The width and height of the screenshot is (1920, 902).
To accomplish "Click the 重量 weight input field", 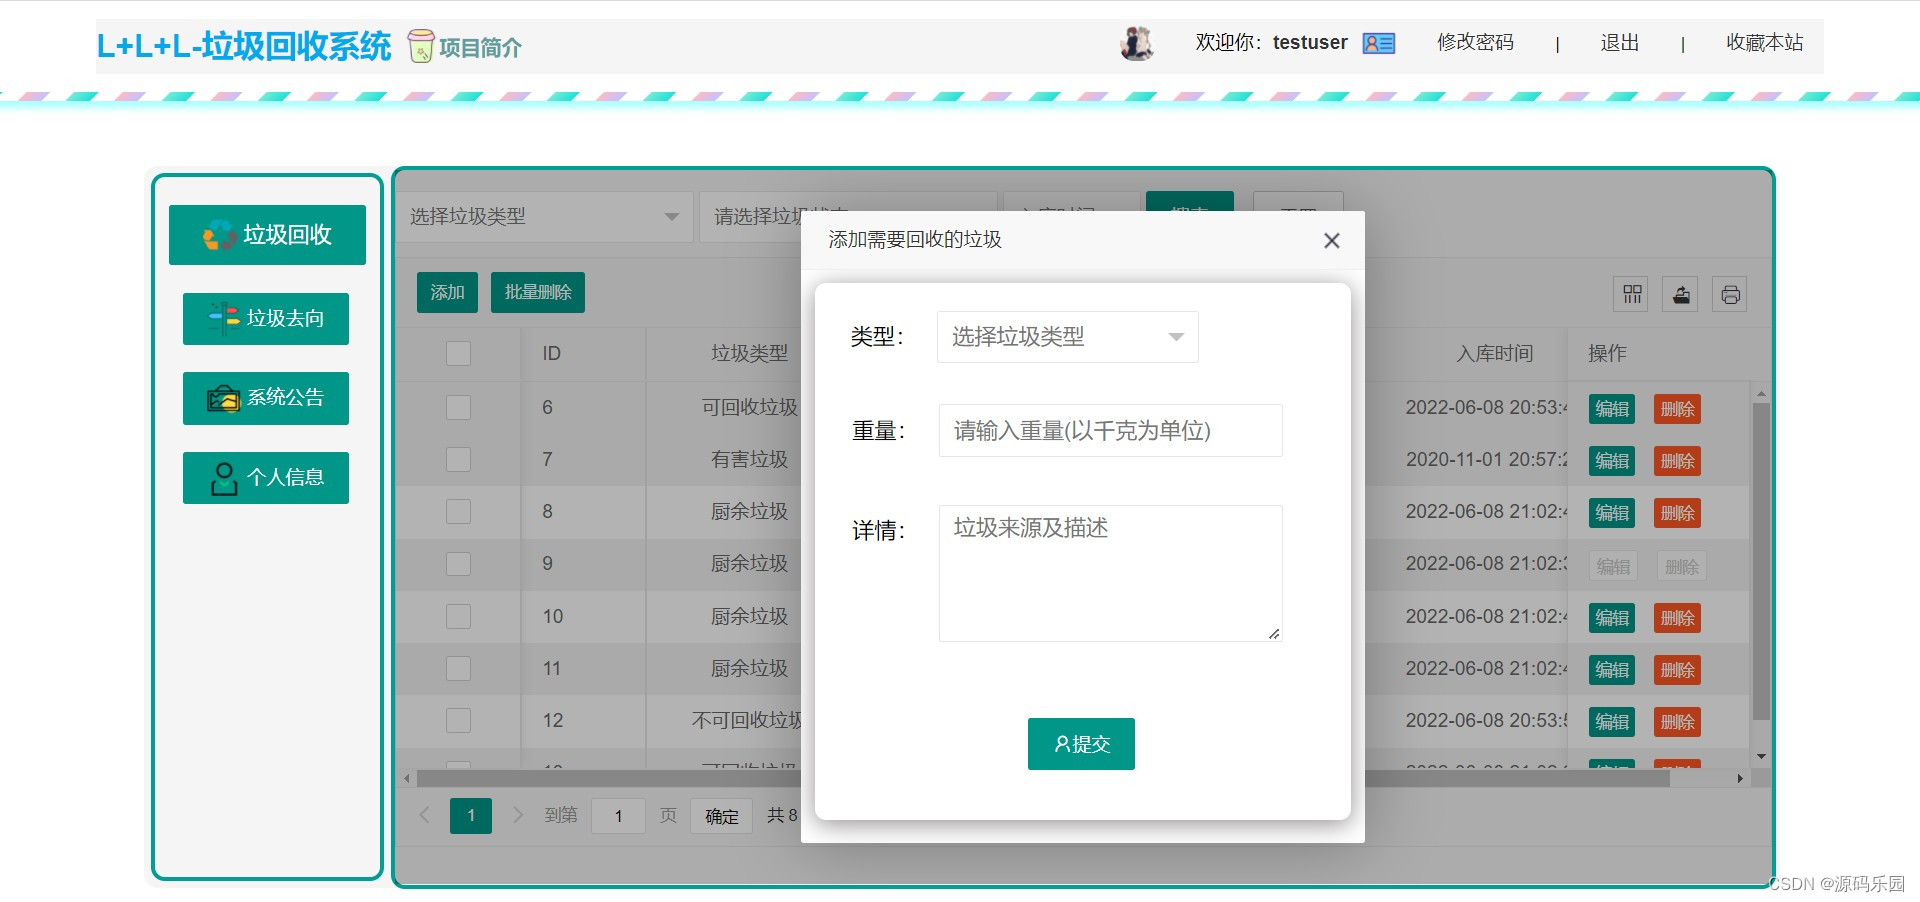I will 1109,430.
